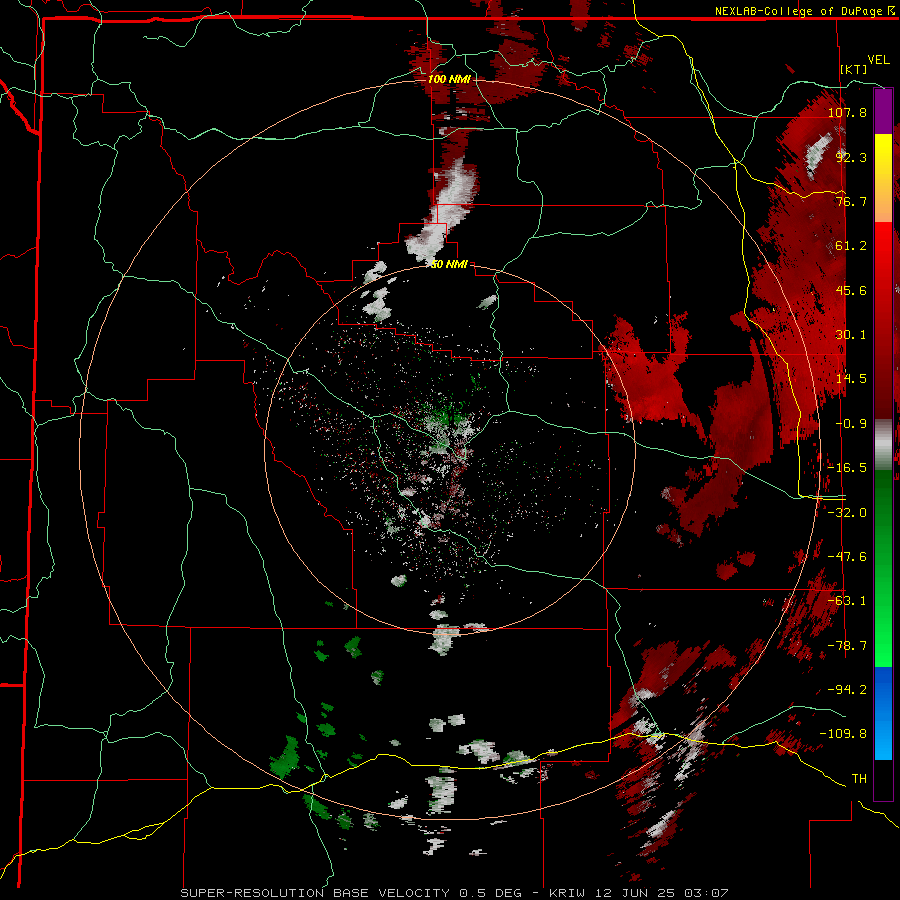The width and height of the screenshot is (900, 900).
Task: Click the 107.8 value on velocity scale
Action: pyautogui.click(x=847, y=112)
